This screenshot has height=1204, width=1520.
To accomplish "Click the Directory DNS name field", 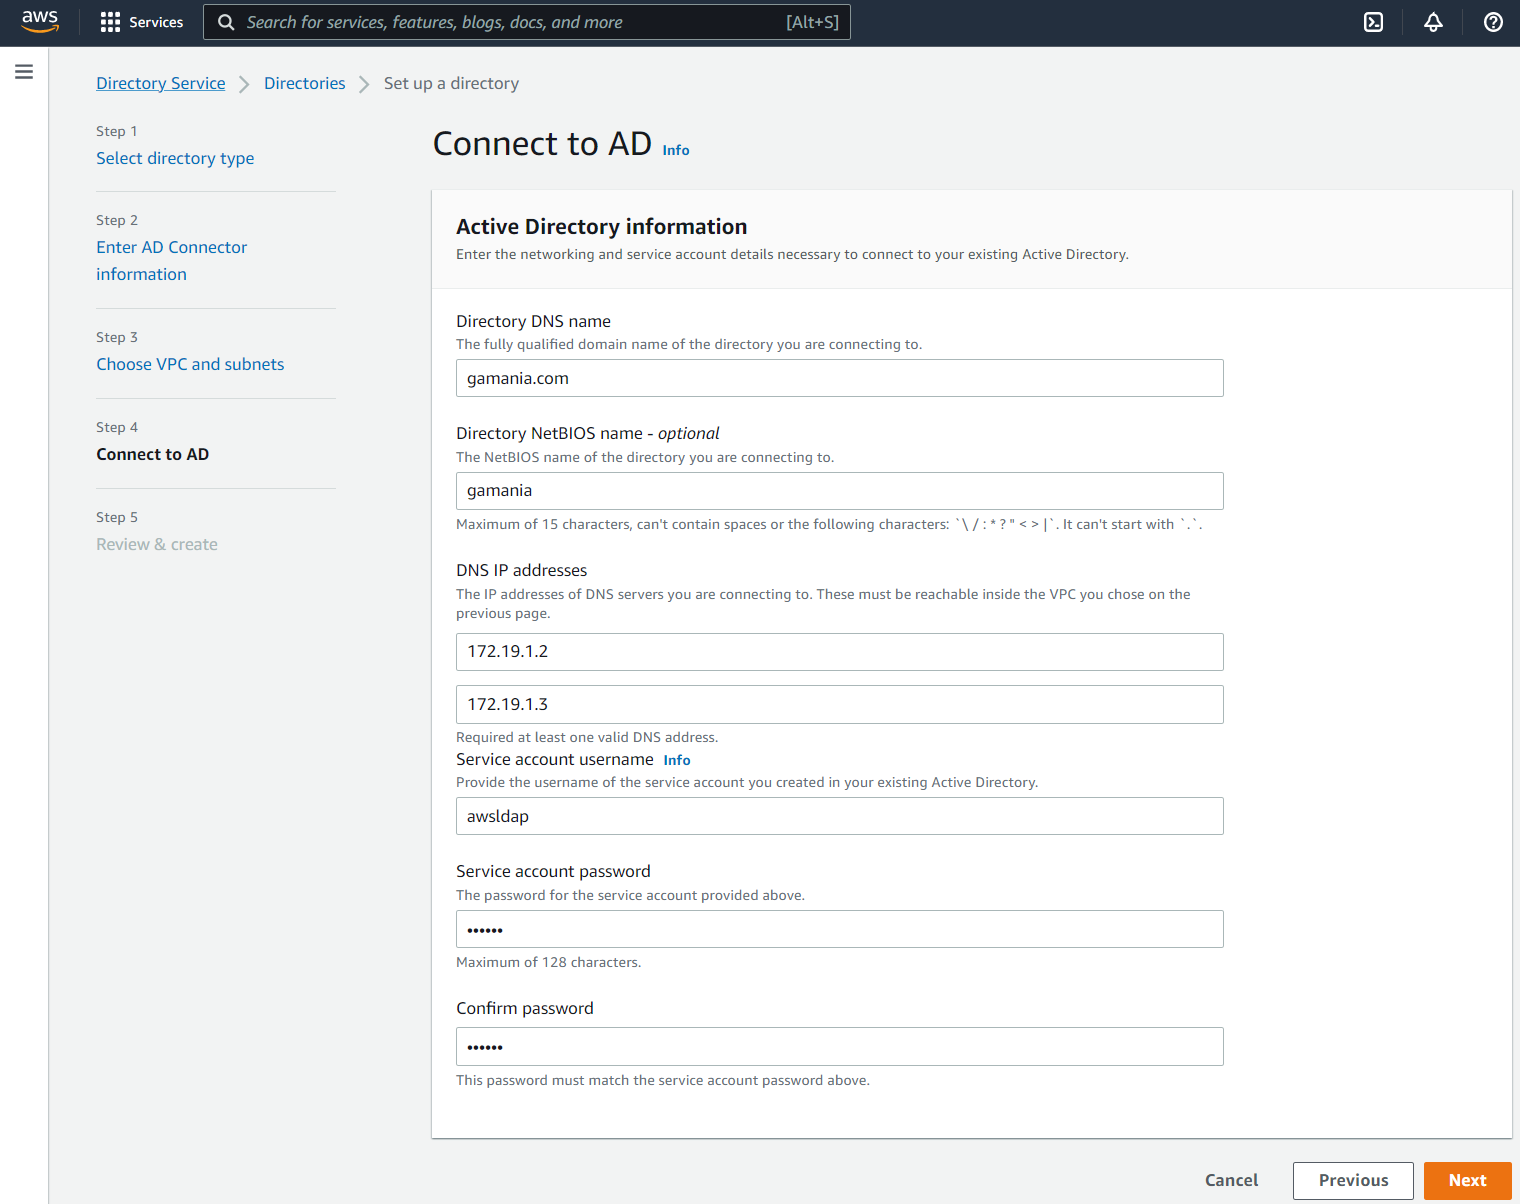I will pos(839,378).
